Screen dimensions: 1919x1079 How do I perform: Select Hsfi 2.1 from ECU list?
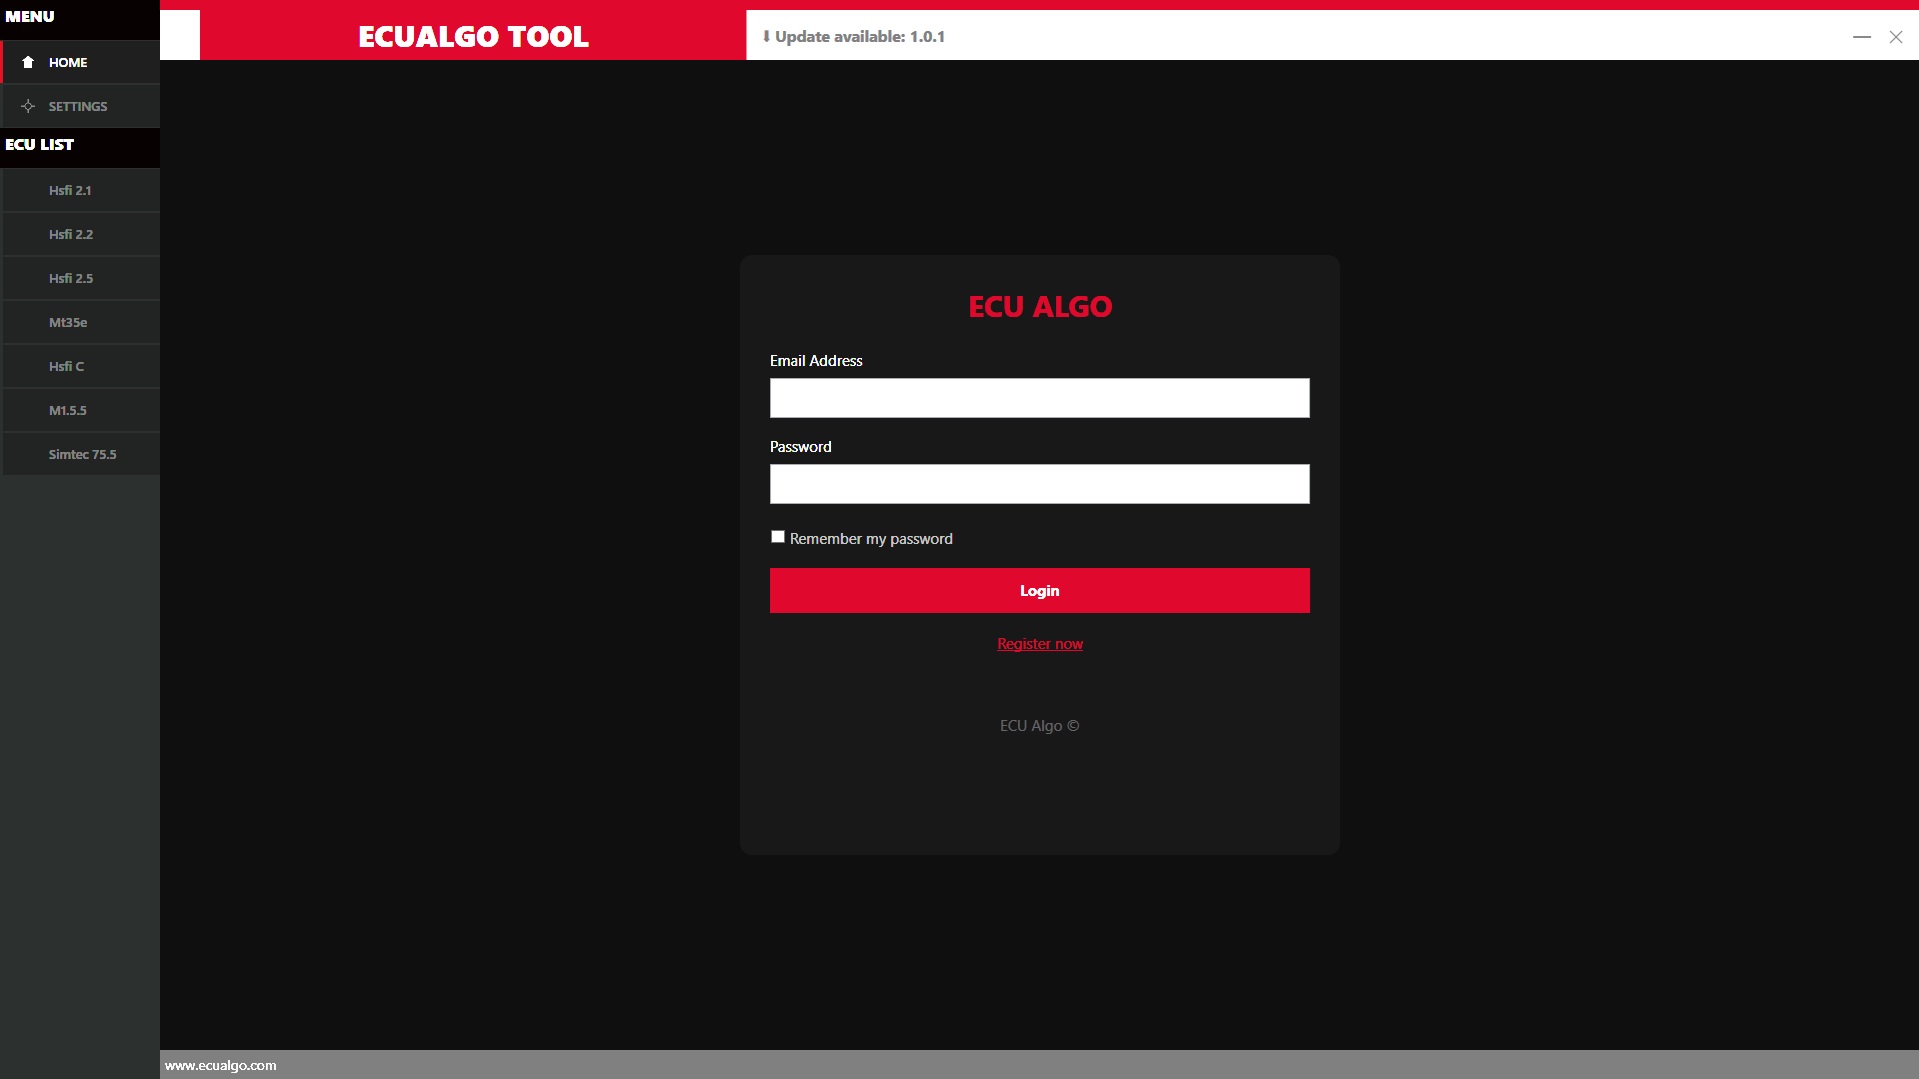[x=80, y=190]
